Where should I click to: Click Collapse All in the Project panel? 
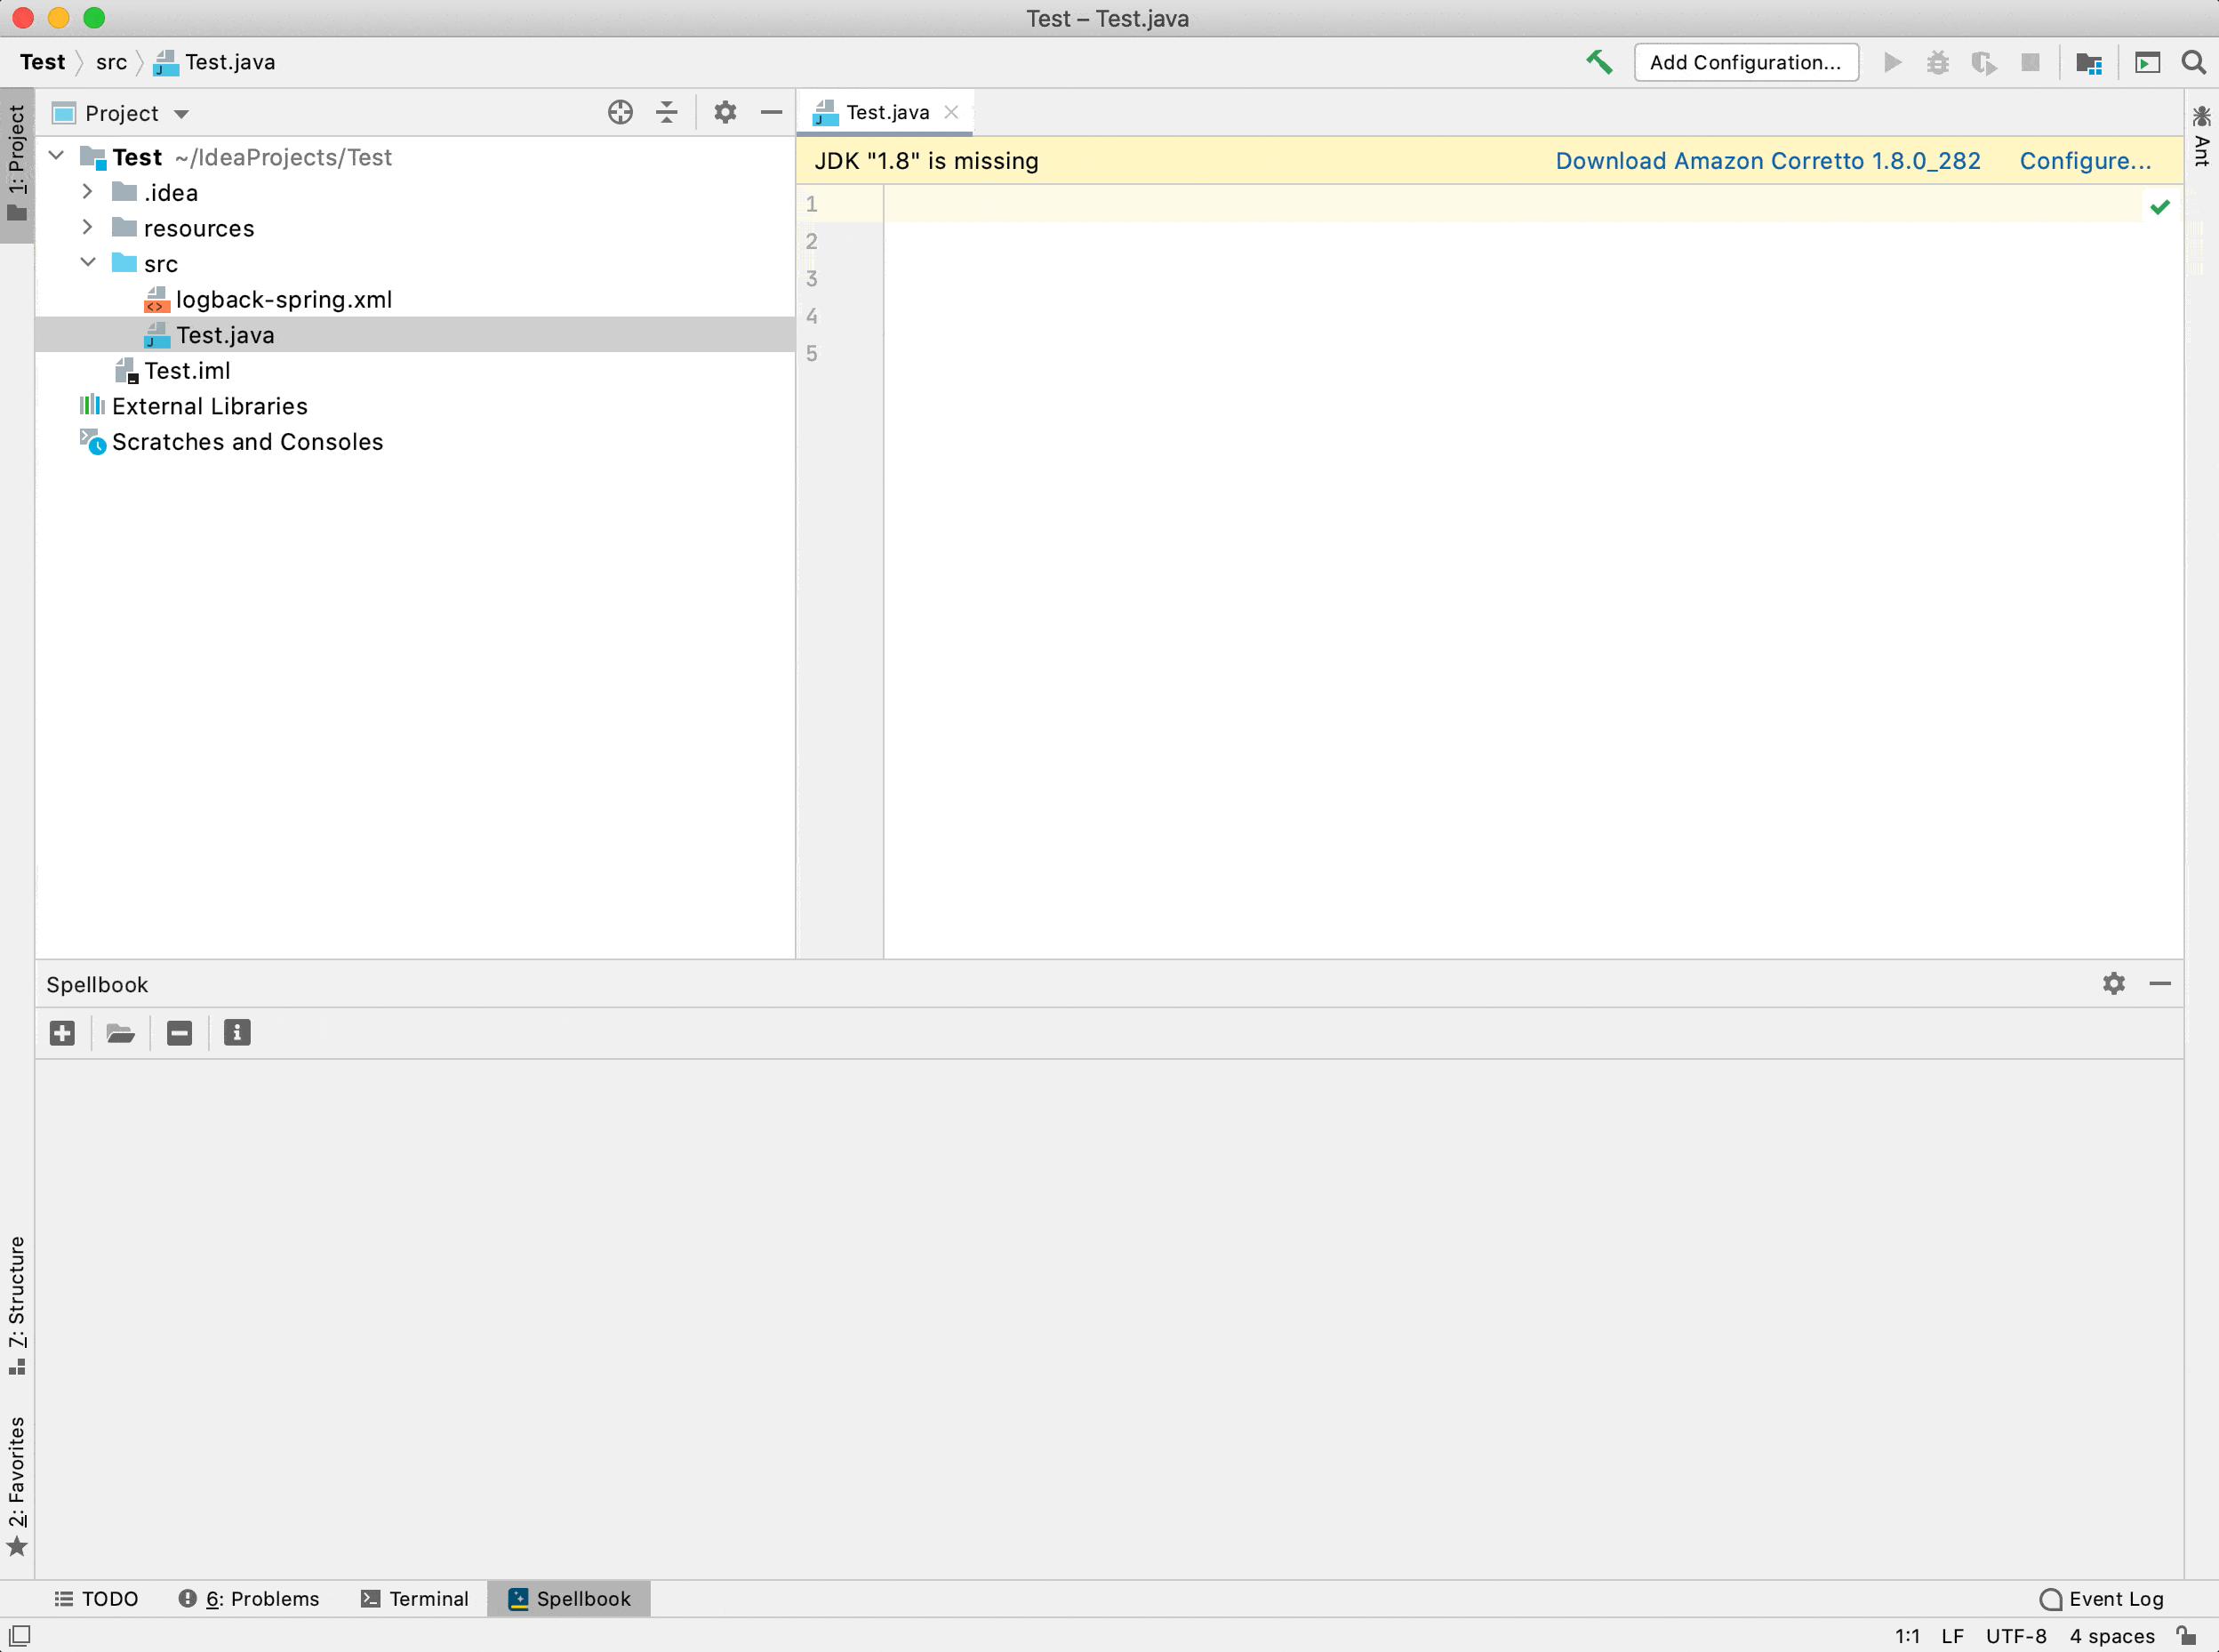[x=667, y=112]
